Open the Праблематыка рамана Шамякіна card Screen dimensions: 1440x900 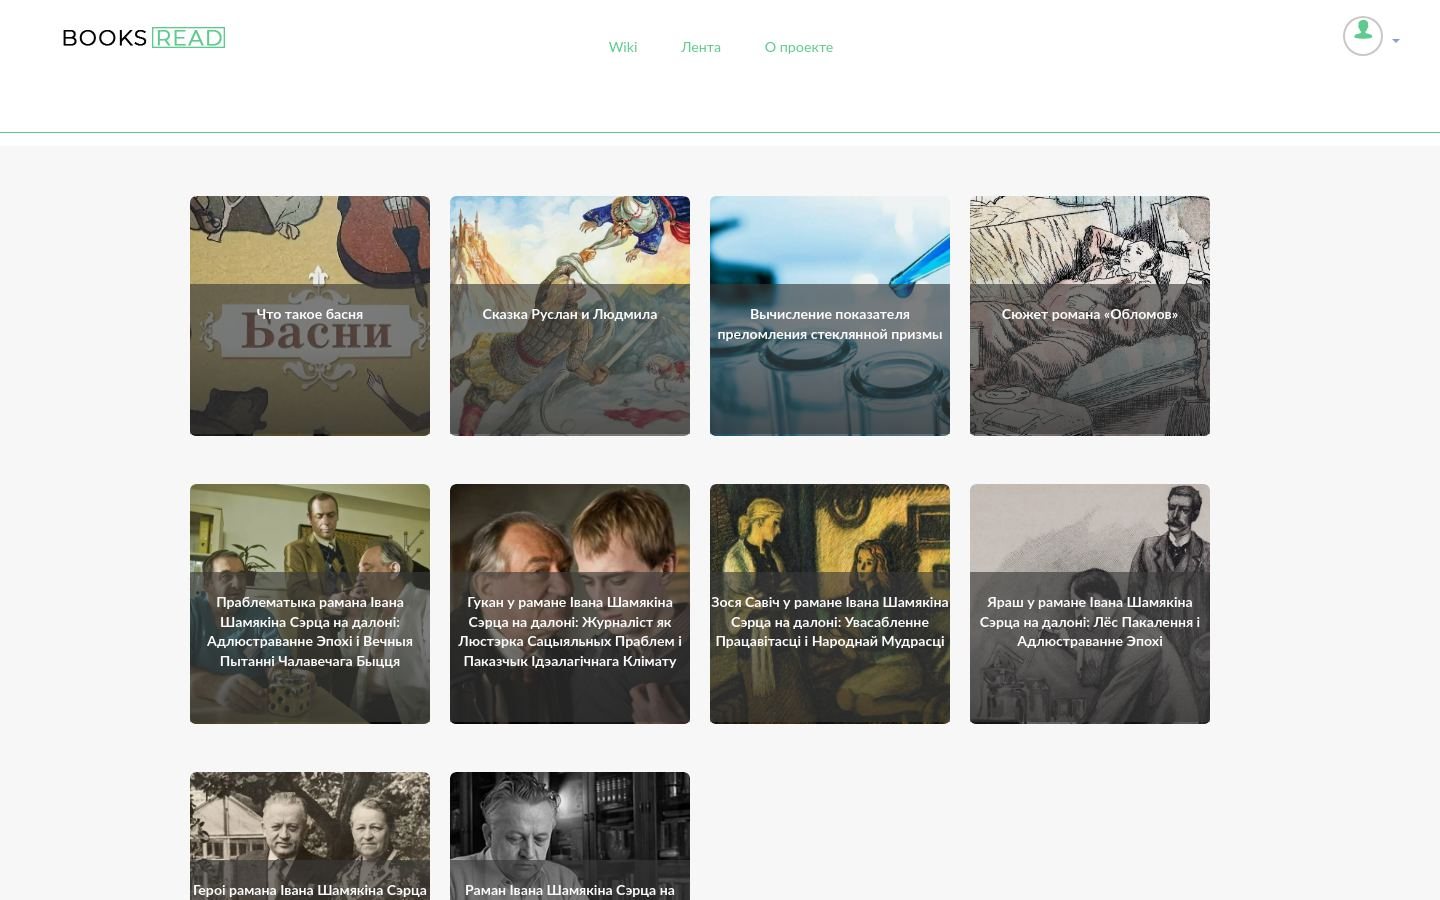310,604
